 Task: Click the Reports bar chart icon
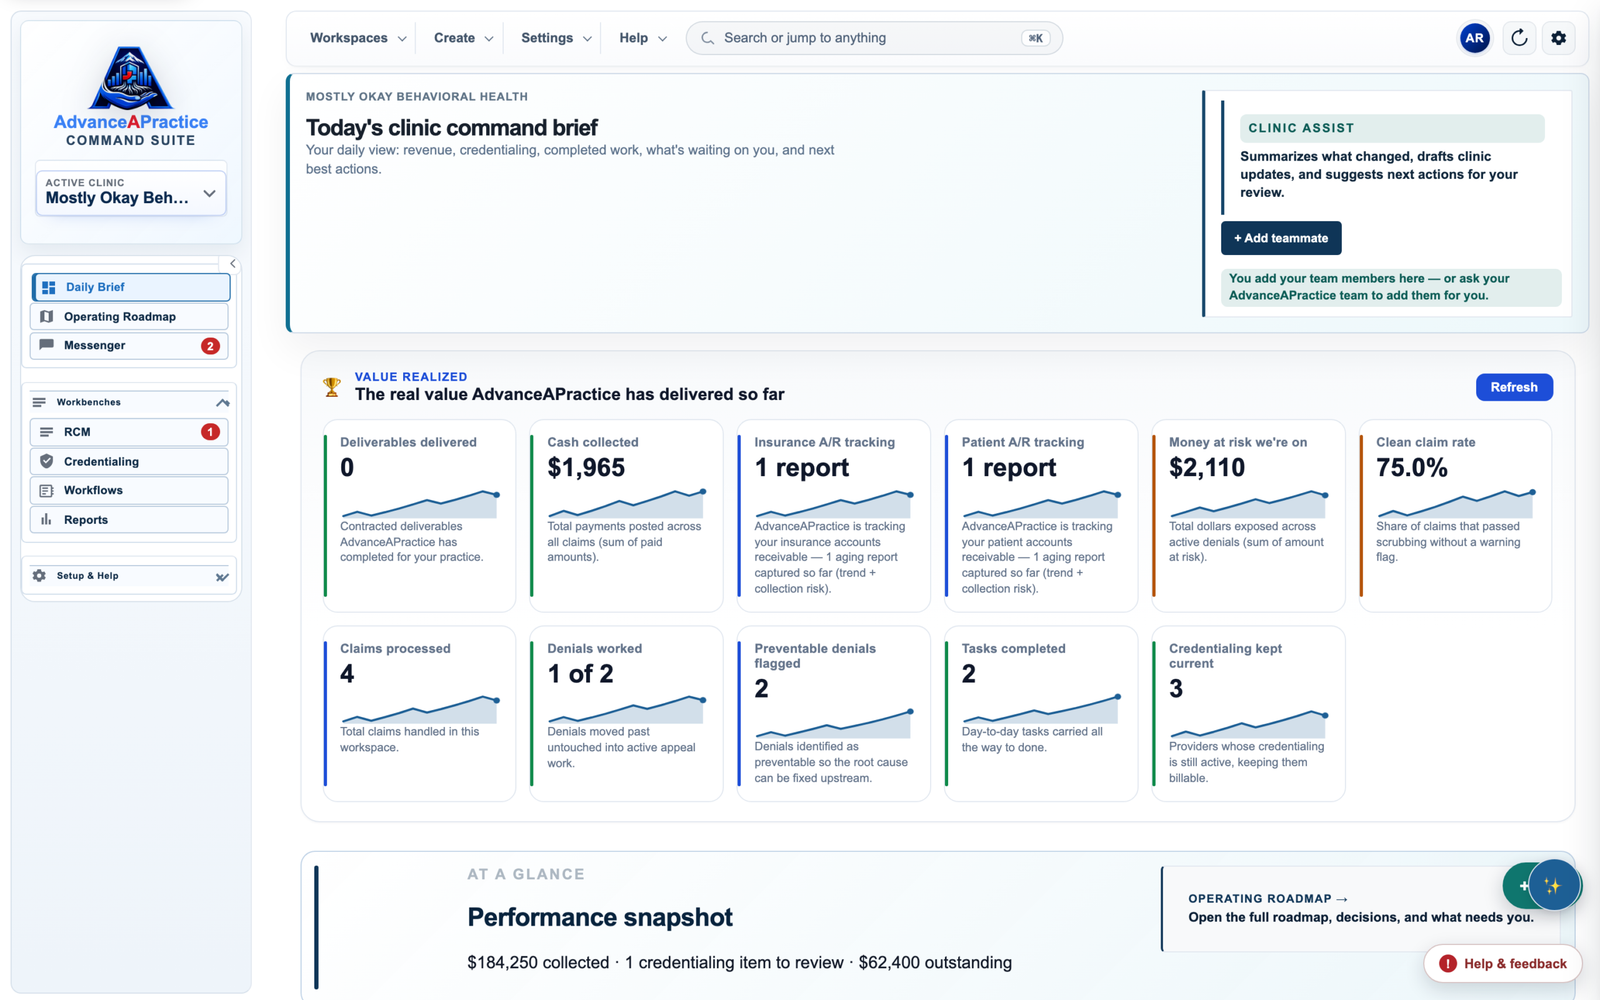pyautogui.click(x=46, y=519)
